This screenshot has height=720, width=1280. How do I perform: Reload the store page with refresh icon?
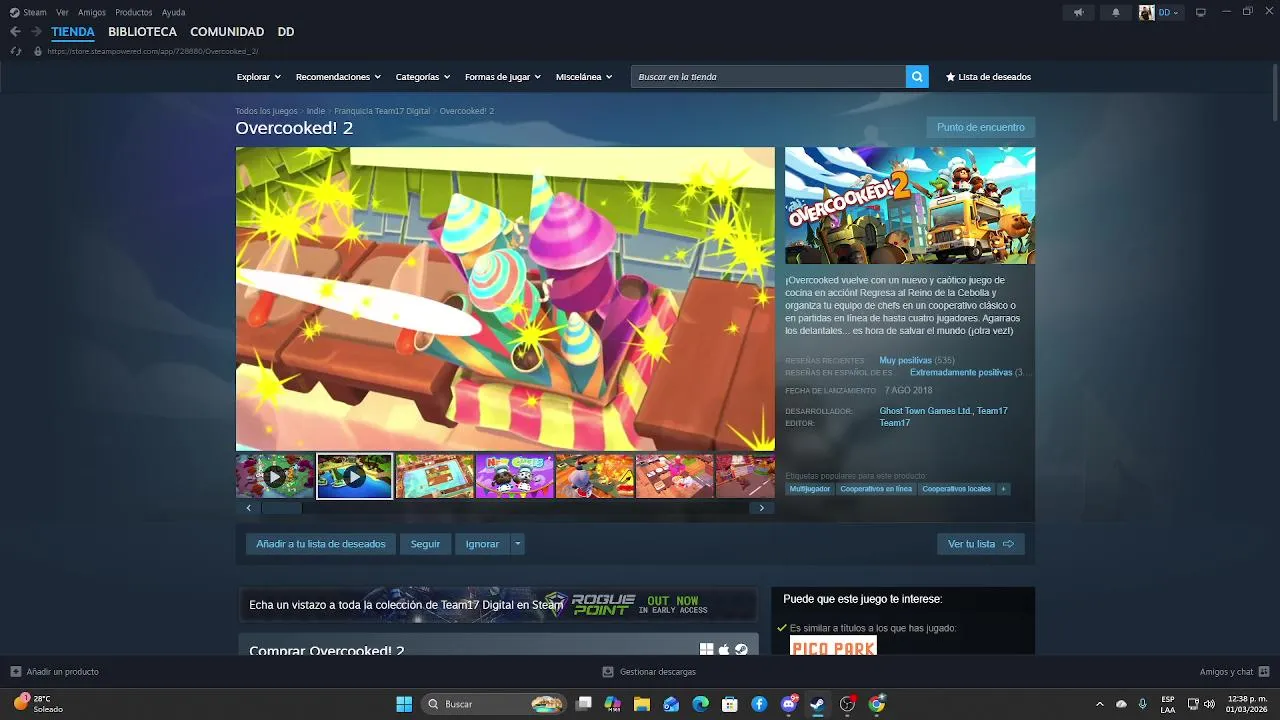(16, 51)
